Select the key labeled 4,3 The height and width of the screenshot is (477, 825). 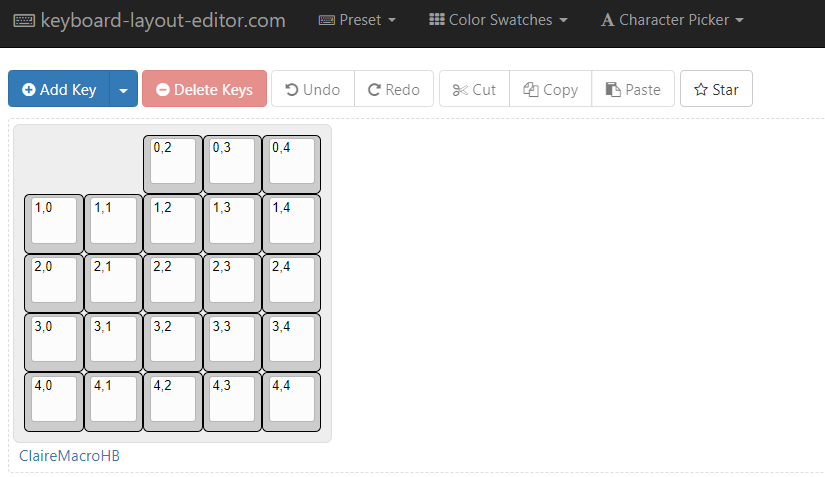pyautogui.click(x=233, y=402)
